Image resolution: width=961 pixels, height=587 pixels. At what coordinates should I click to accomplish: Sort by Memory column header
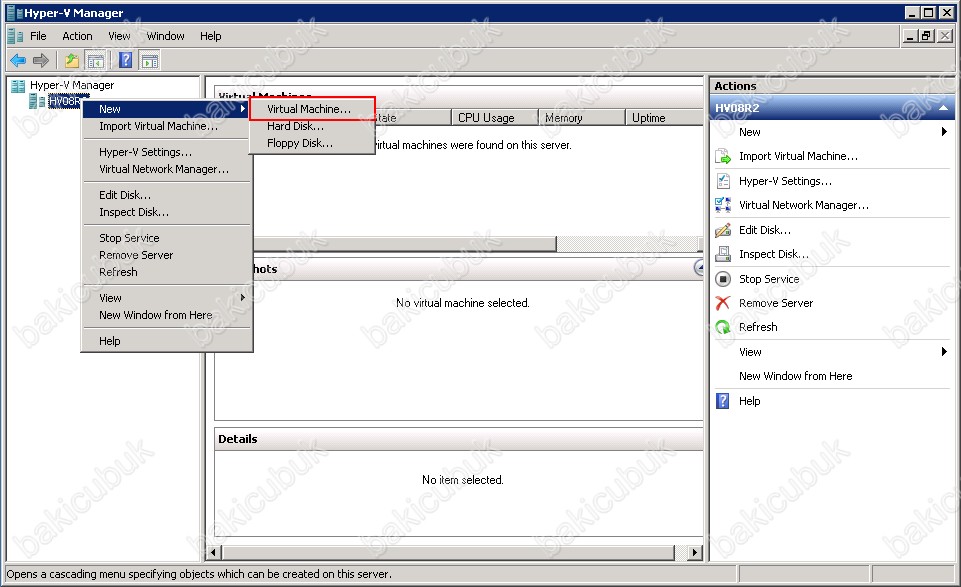pos(581,118)
